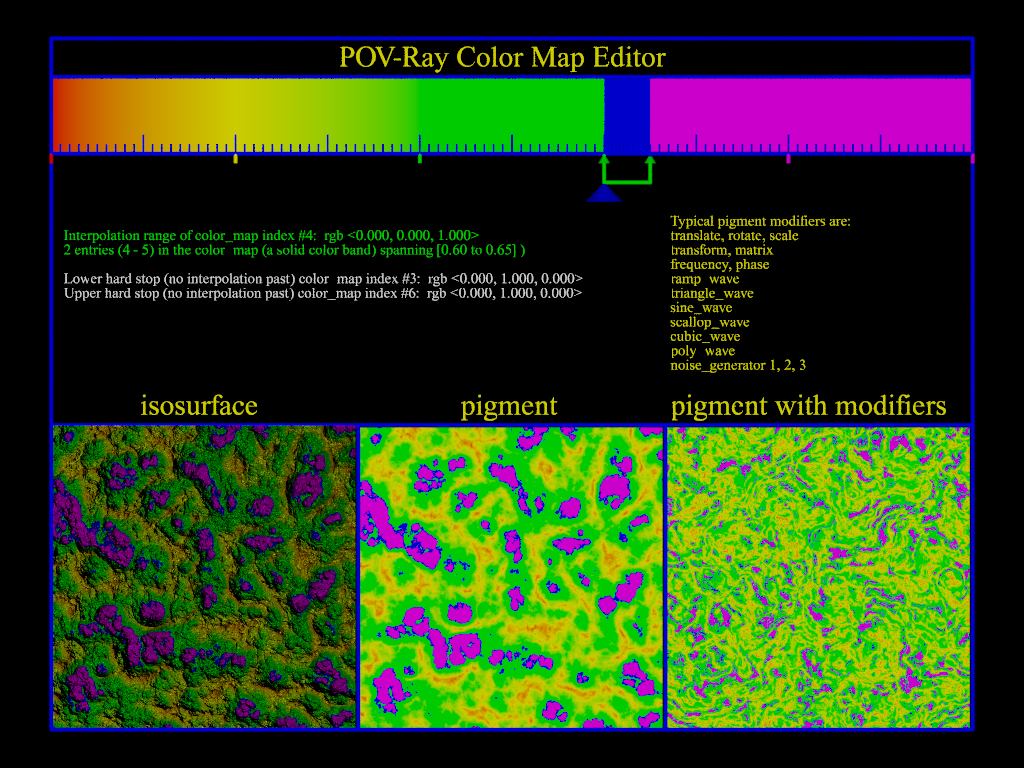Click the left green range arrow
Viewport: 1024px width, 768px height.
click(x=604, y=163)
